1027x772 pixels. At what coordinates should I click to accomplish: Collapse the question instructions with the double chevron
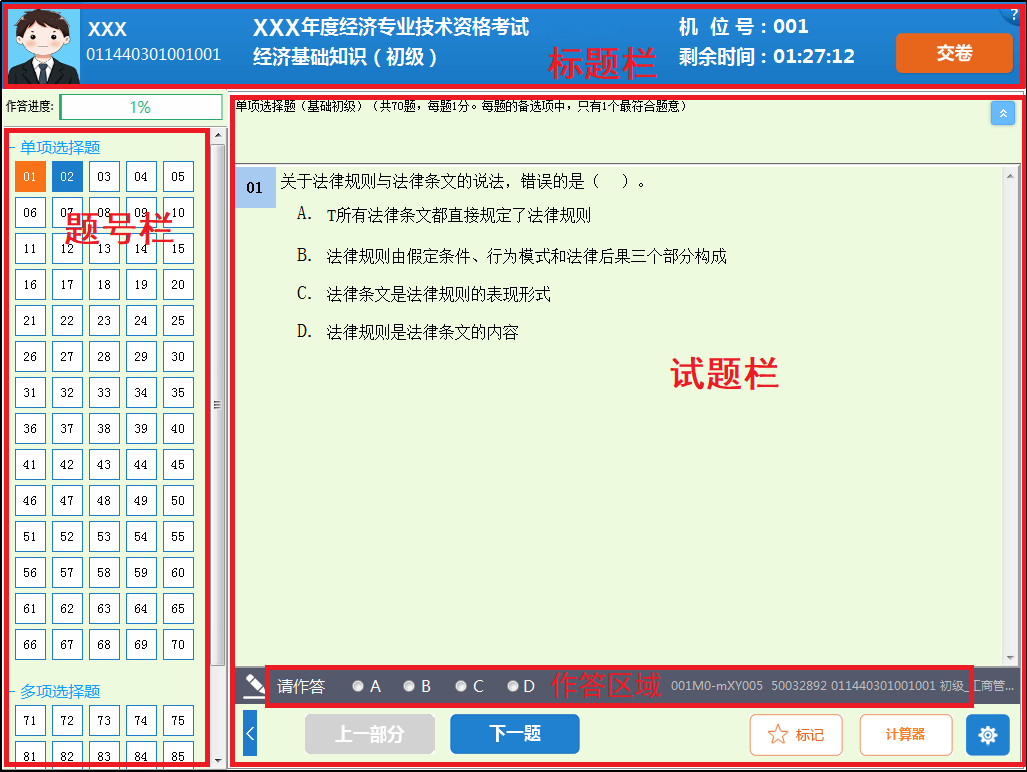click(1002, 114)
